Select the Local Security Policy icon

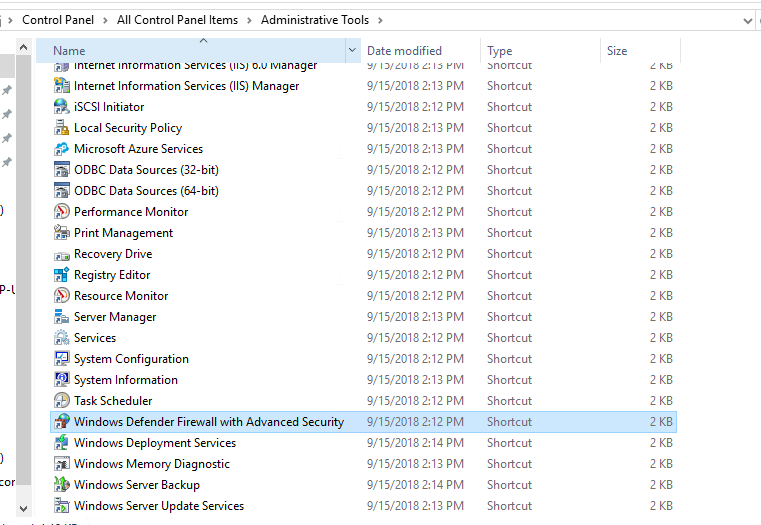pos(62,128)
